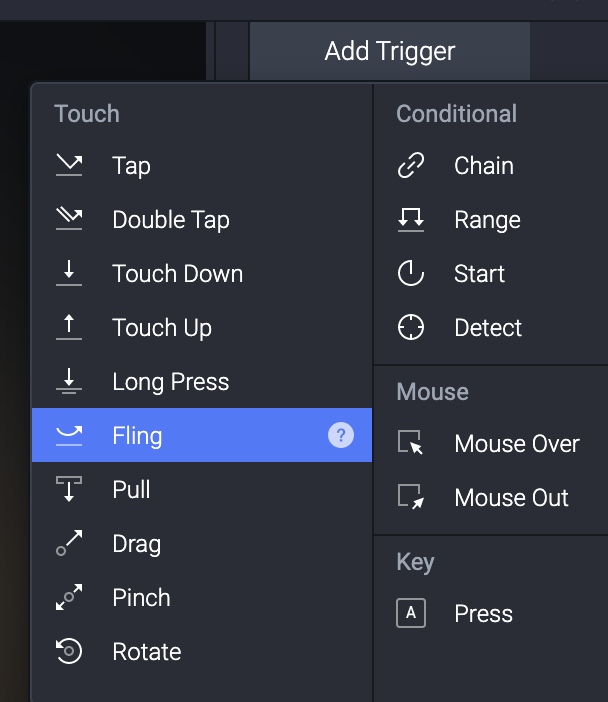Click the Key Press 'A' icon
The image size is (608, 702).
(x=411, y=614)
